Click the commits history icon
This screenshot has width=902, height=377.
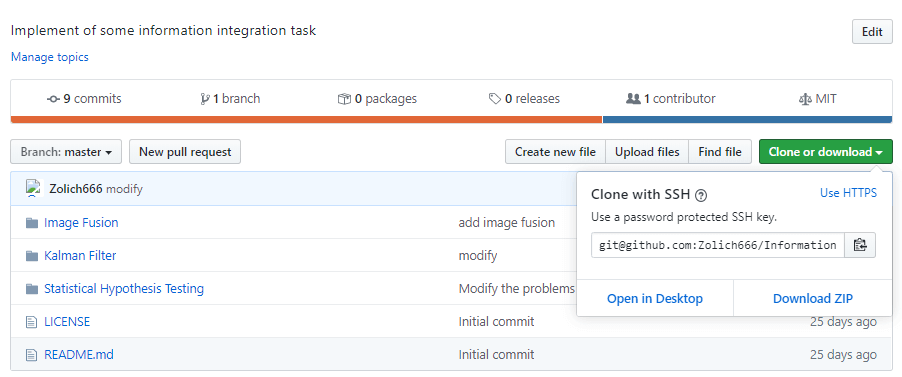53,99
